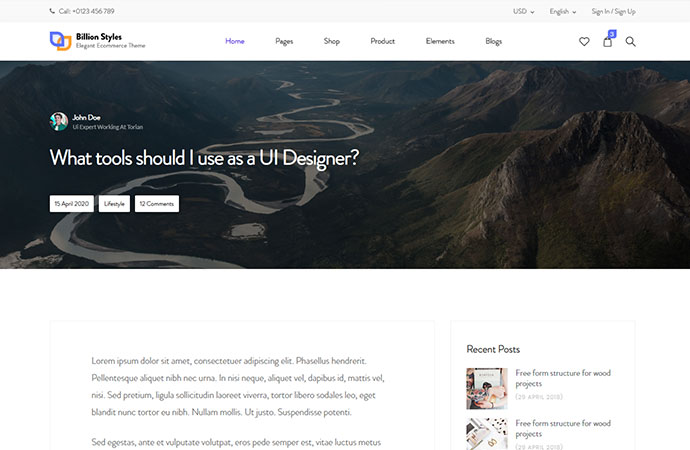Screen dimensions: 690x450
Task: Click John Doe's author avatar
Action: [59, 121]
